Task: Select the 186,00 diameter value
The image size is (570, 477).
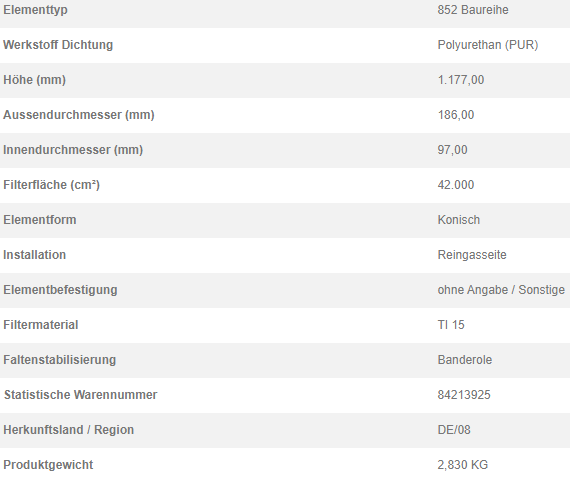Action: click(456, 115)
